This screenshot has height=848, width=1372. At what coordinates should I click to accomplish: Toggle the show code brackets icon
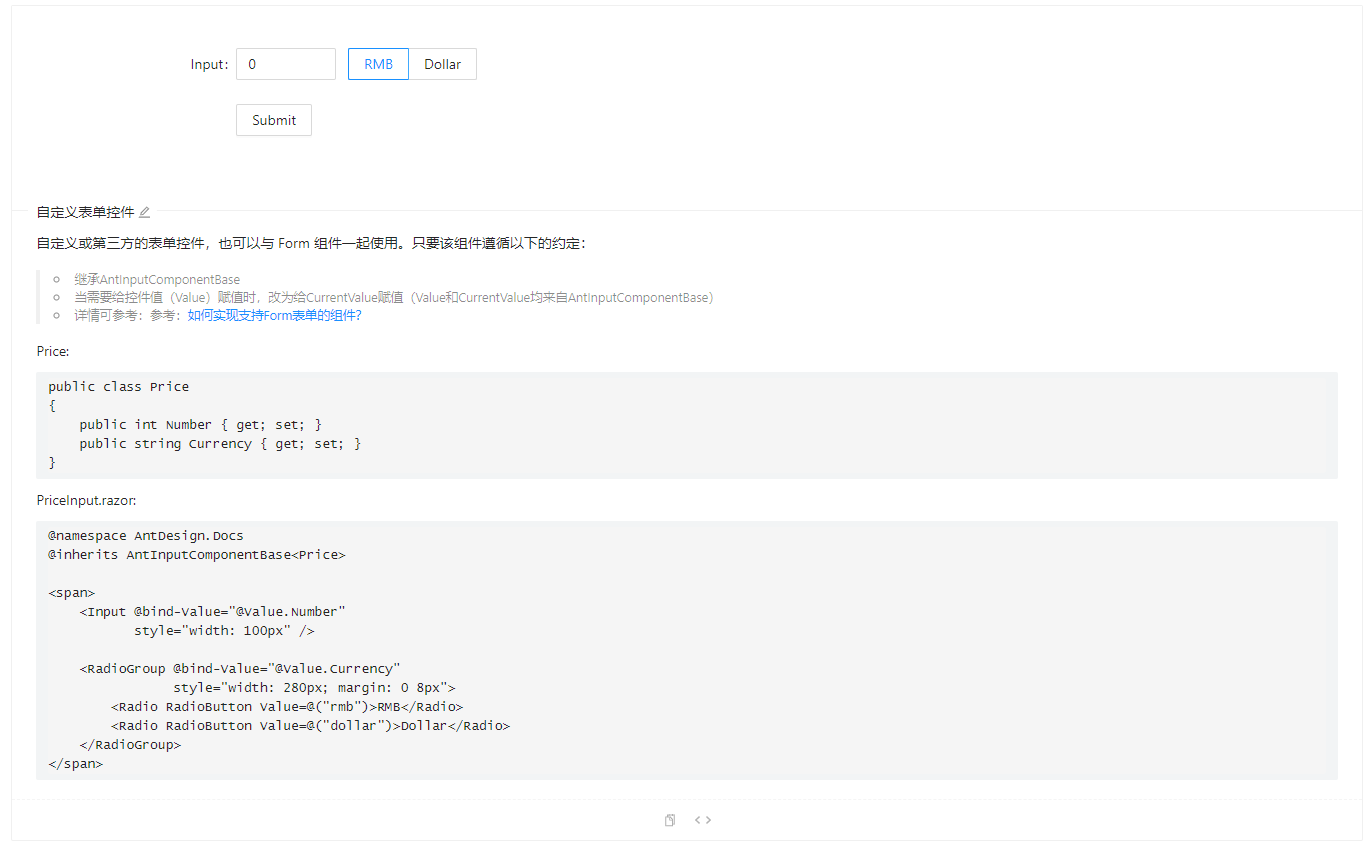click(x=703, y=820)
